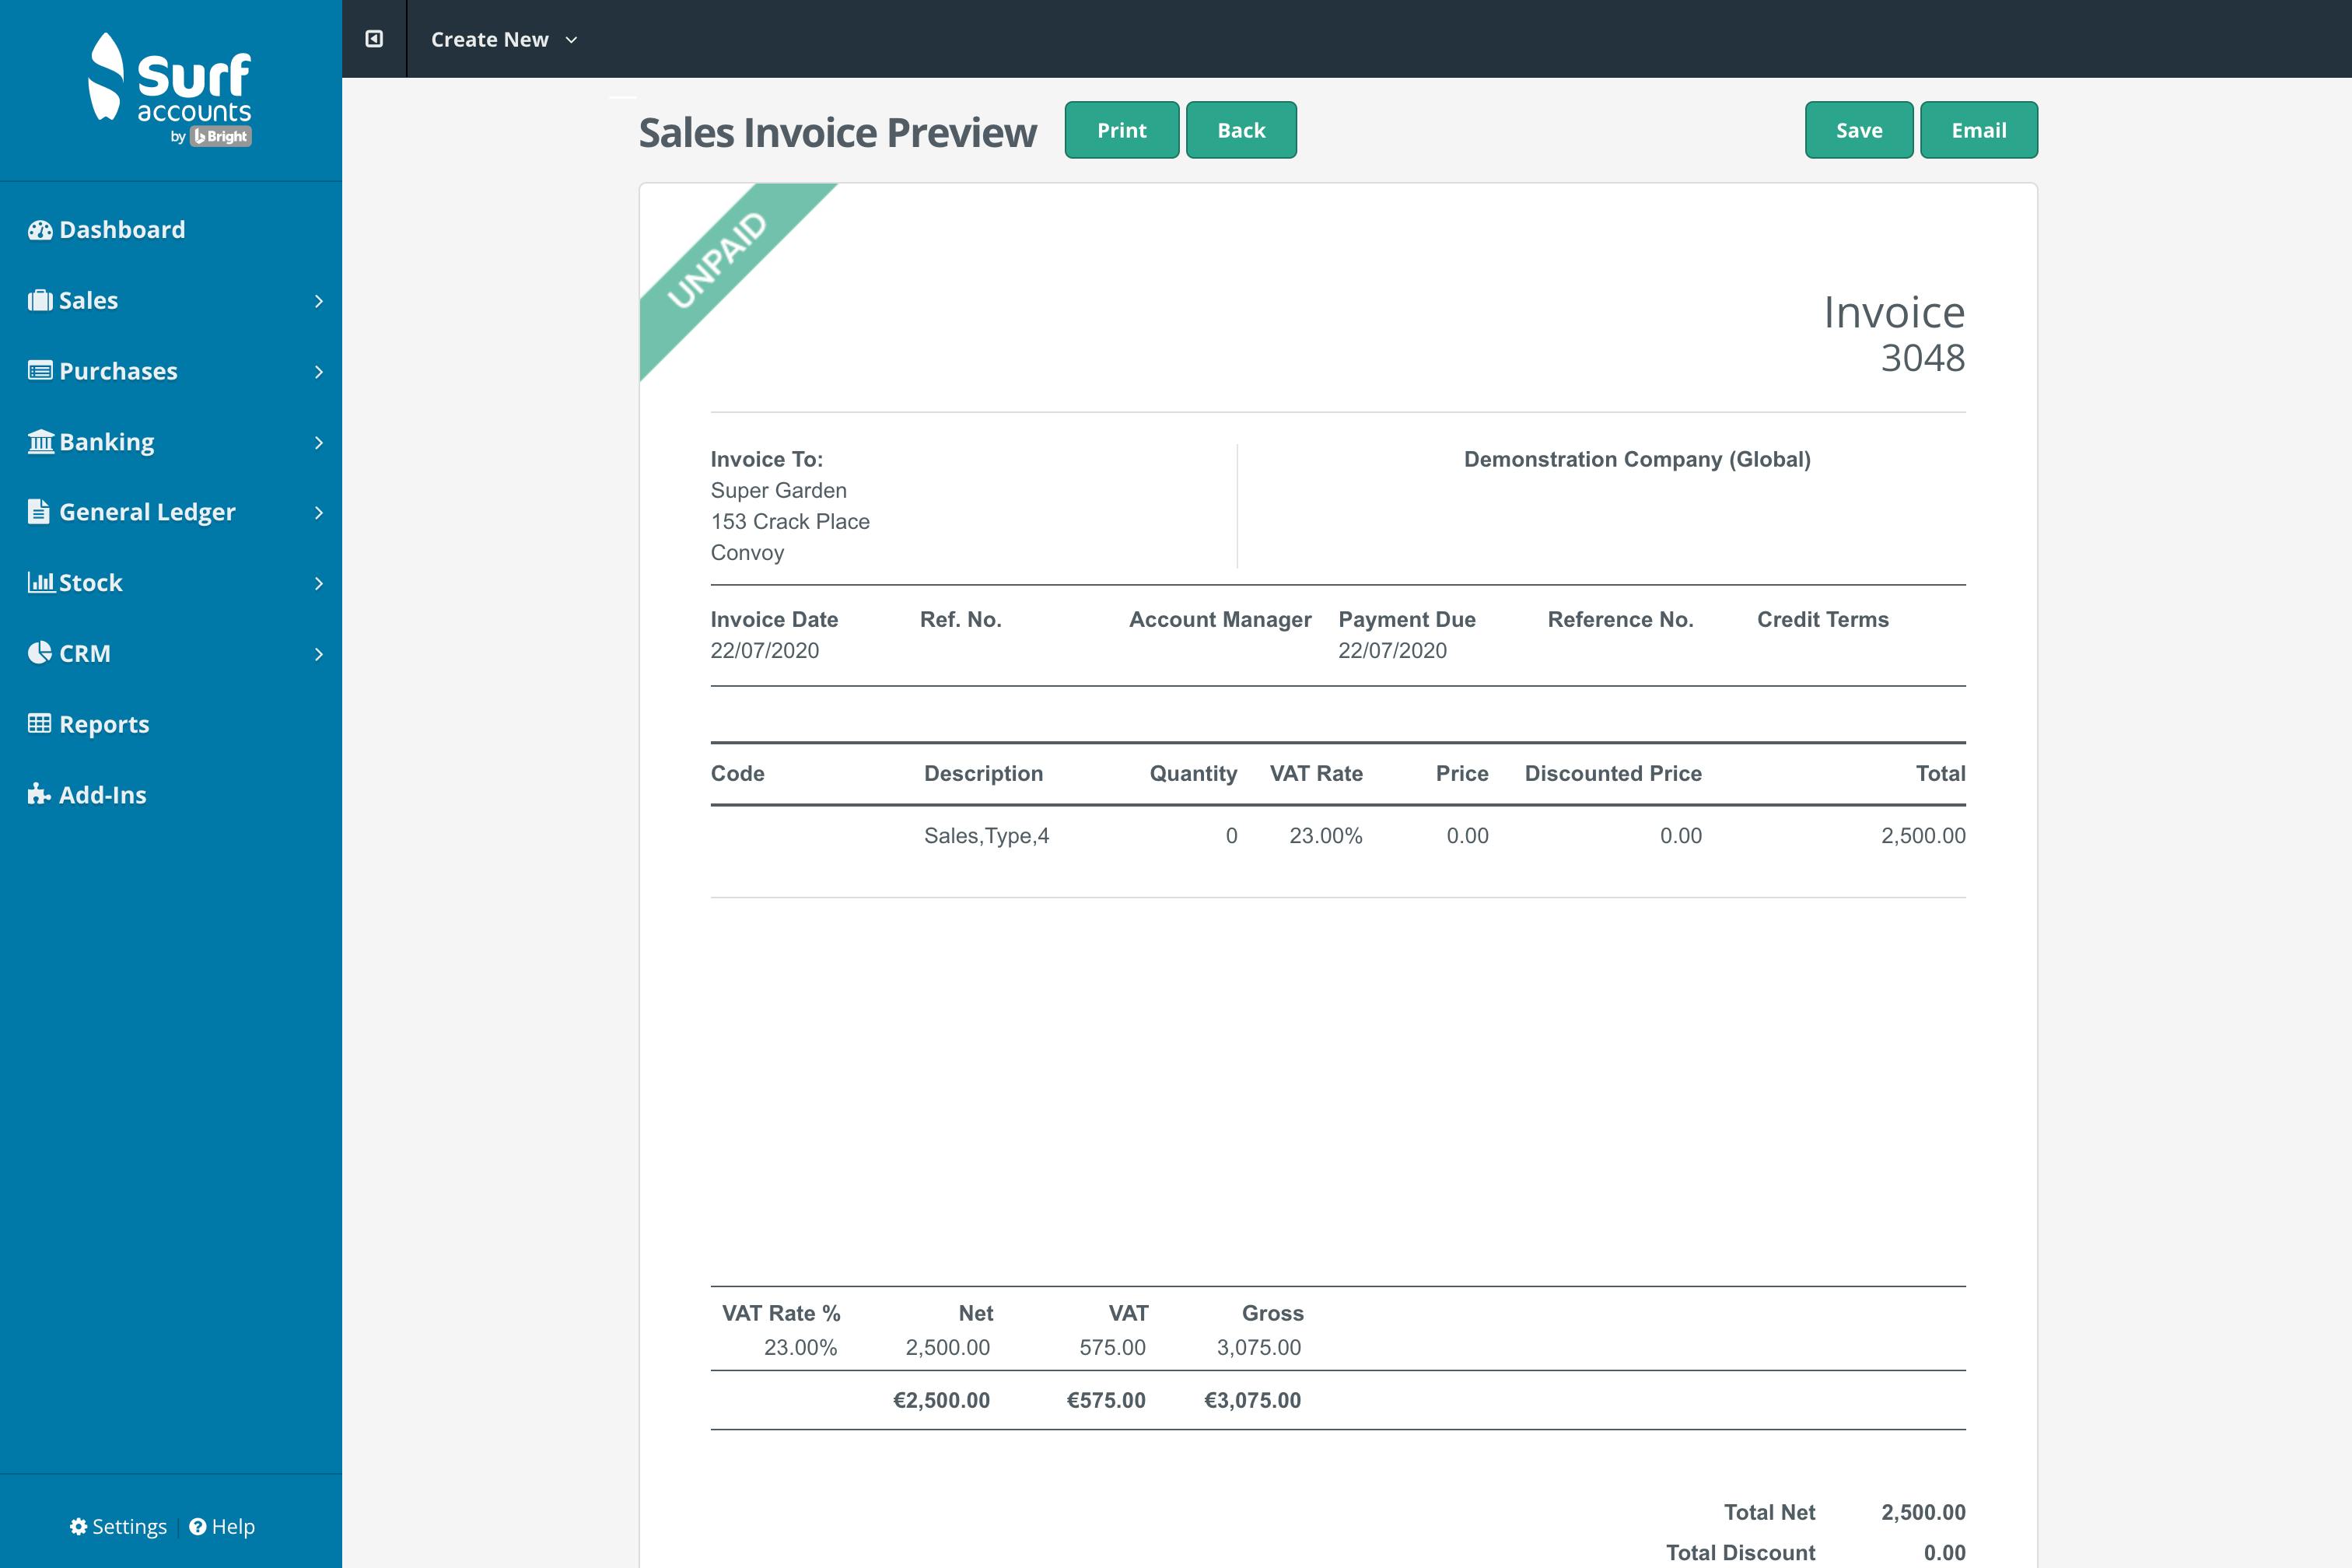The height and width of the screenshot is (1568, 2352).
Task: Open the Dashboard from the sidebar icon
Action: pos(39,229)
